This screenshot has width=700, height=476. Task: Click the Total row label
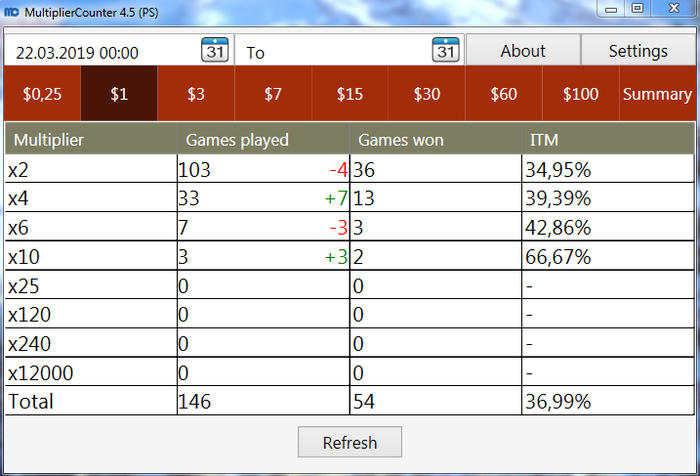[31, 401]
